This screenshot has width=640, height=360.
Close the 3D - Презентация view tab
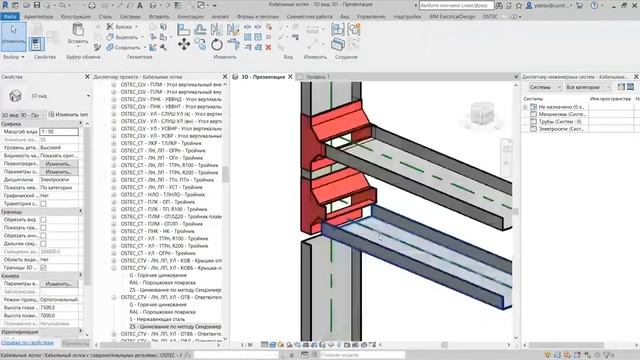coord(291,77)
